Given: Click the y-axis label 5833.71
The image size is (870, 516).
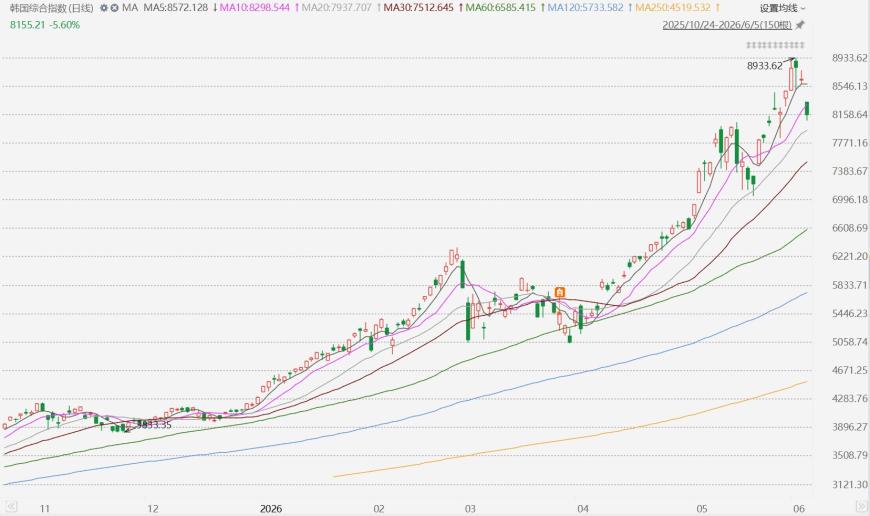Looking at the screenshot, I should point(849,285).
